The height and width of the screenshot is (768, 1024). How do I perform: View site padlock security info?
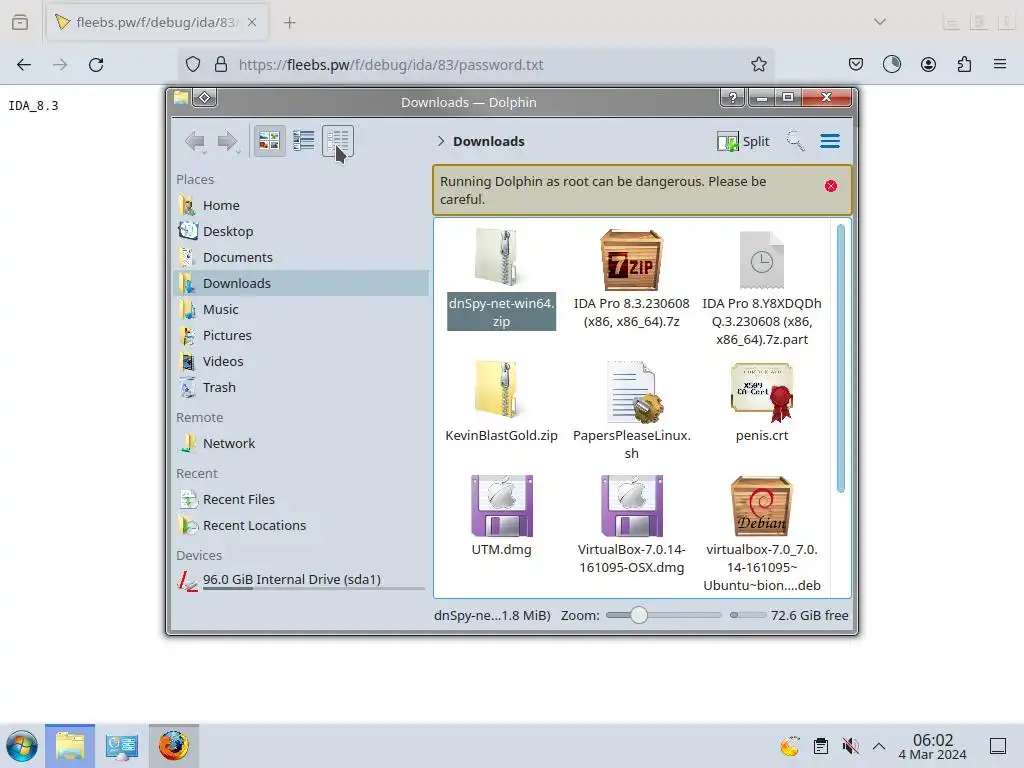[x=221, y=64]
